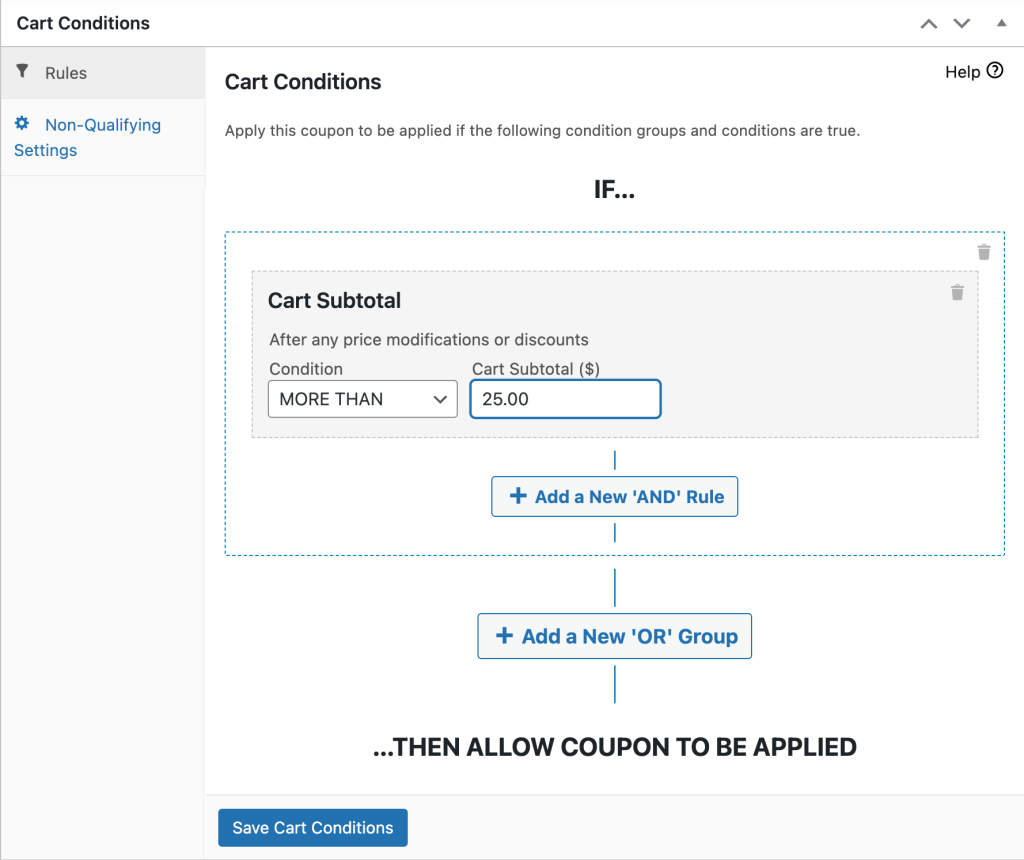Switch to the Non-Qualifying Settings tab

pos(103,137)
